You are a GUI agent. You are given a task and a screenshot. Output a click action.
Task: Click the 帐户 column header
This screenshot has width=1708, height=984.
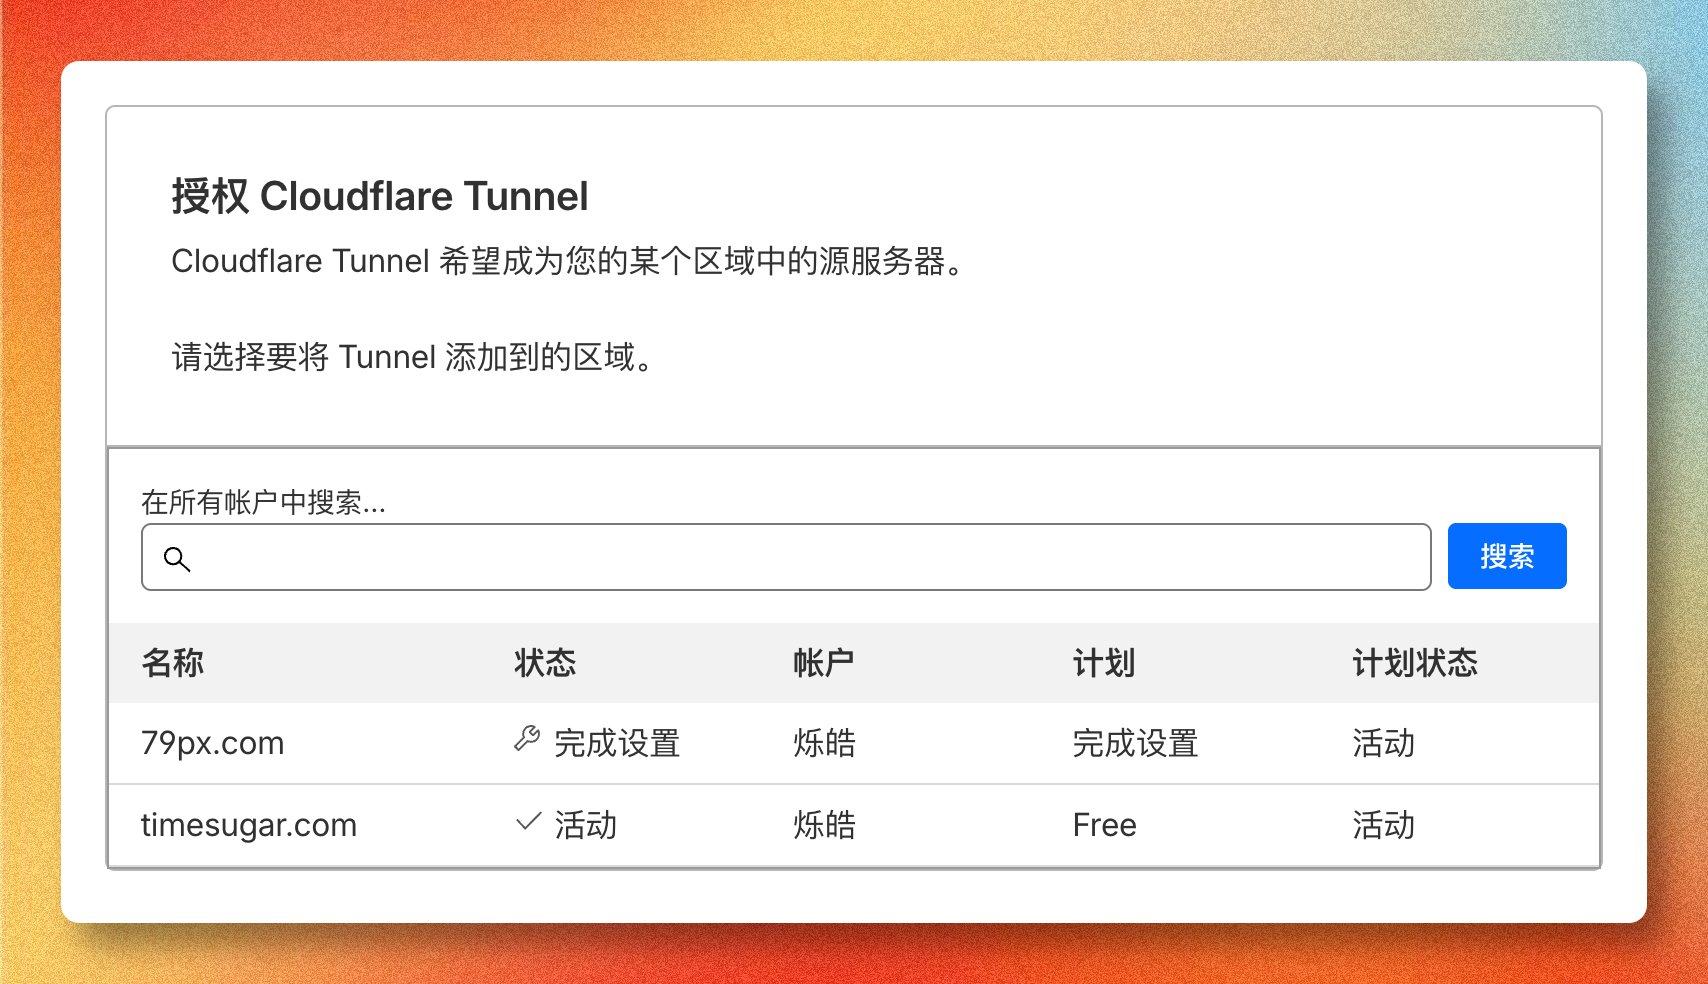pos(824,663)
